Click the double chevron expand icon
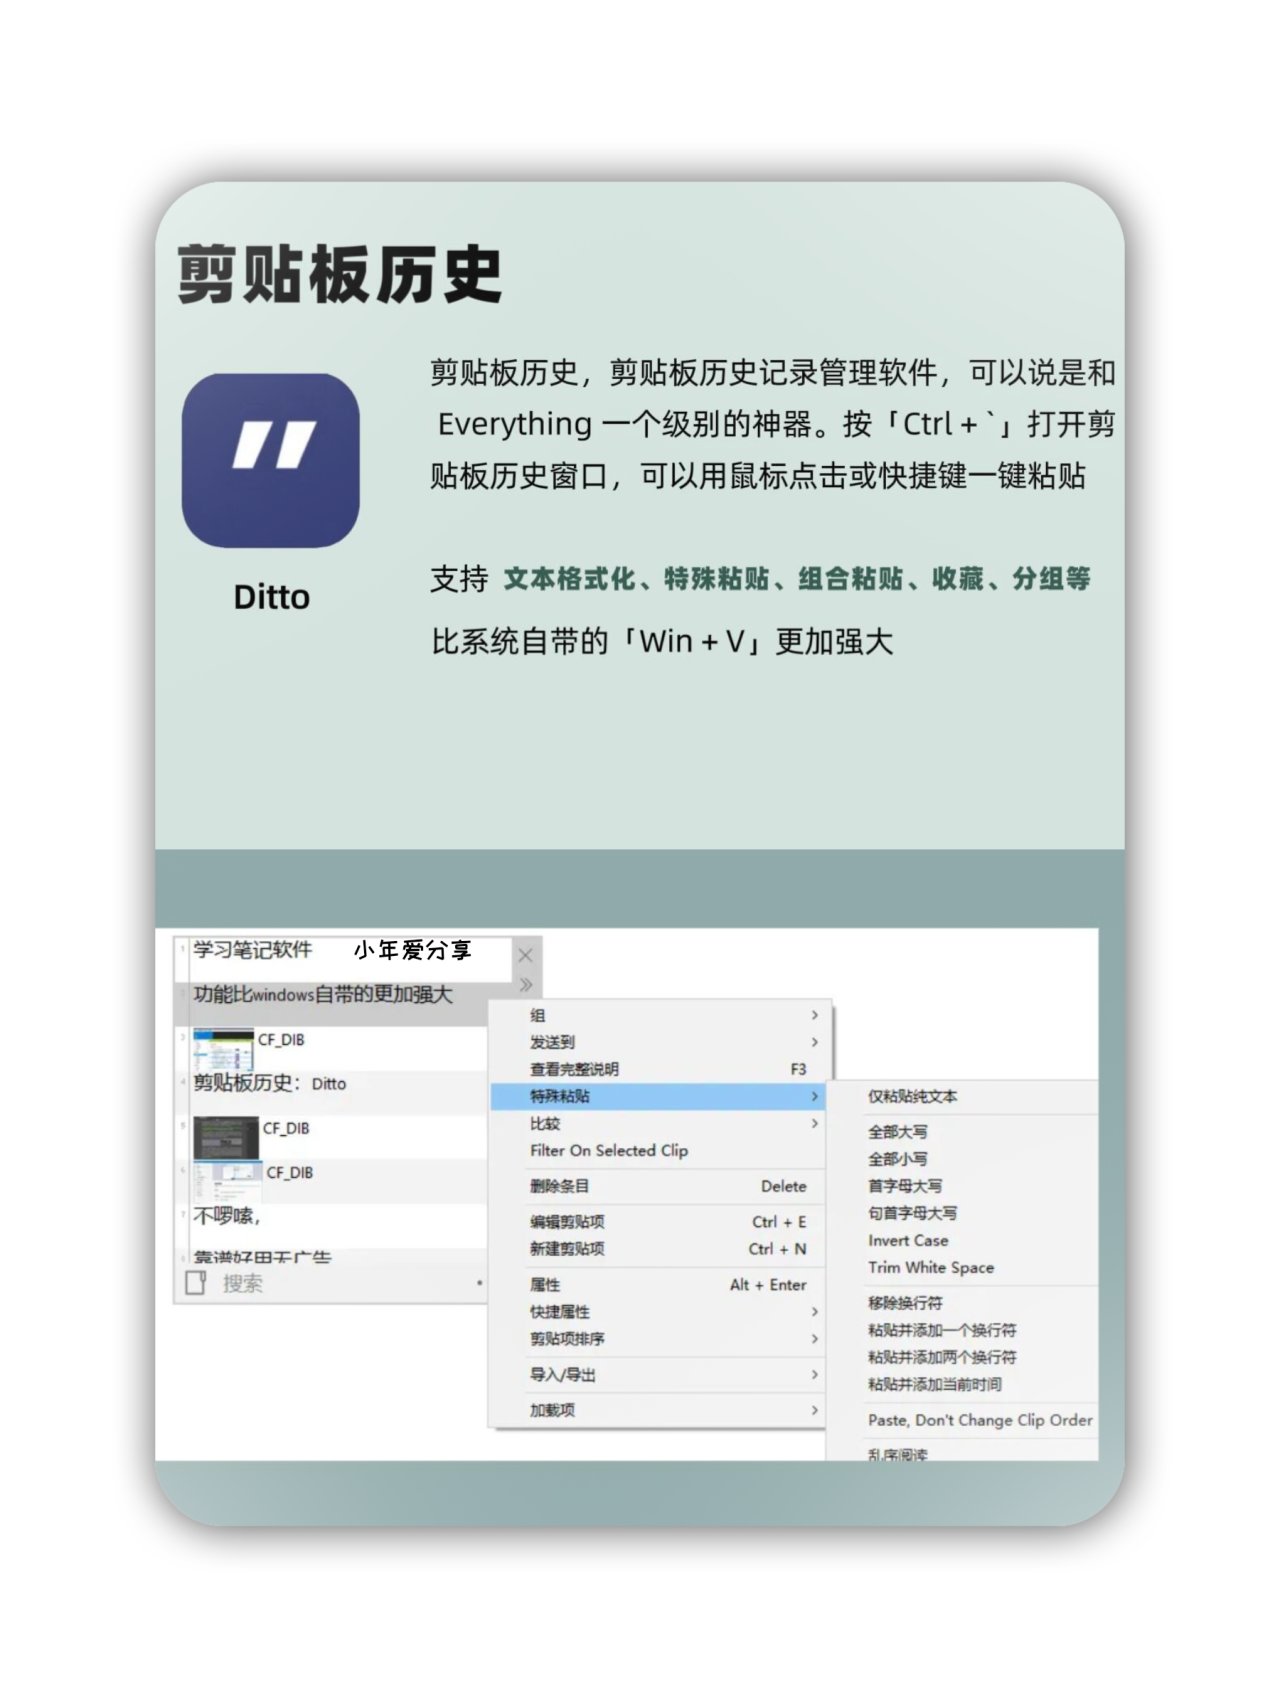1280x1707 pixels. point(526,985)
